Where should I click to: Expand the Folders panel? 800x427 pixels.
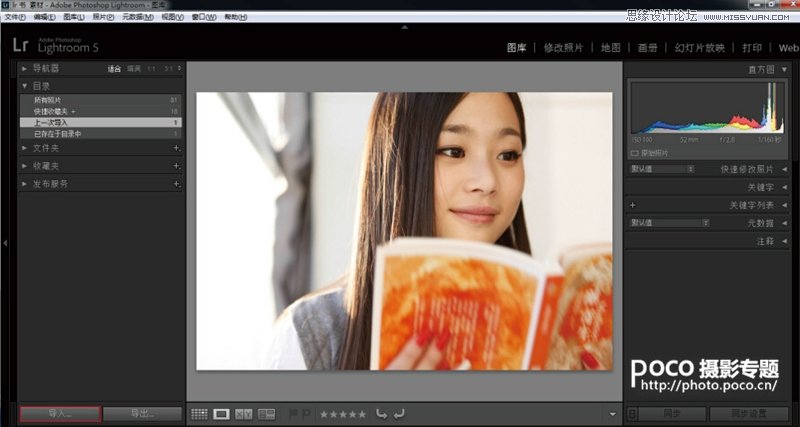(24, 148)
